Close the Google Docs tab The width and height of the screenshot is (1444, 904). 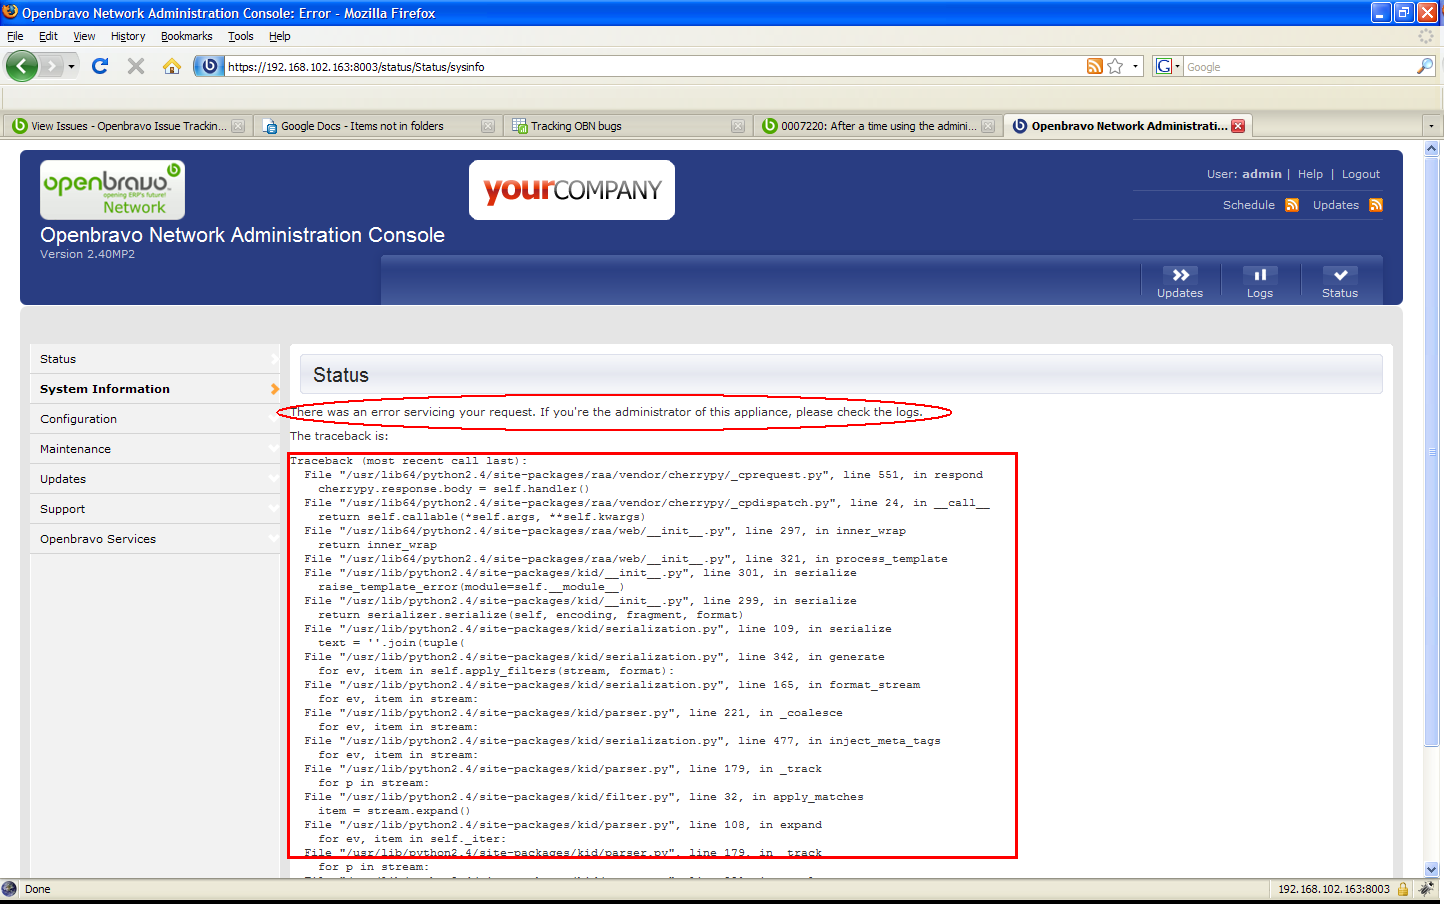[x=488, y=126]
